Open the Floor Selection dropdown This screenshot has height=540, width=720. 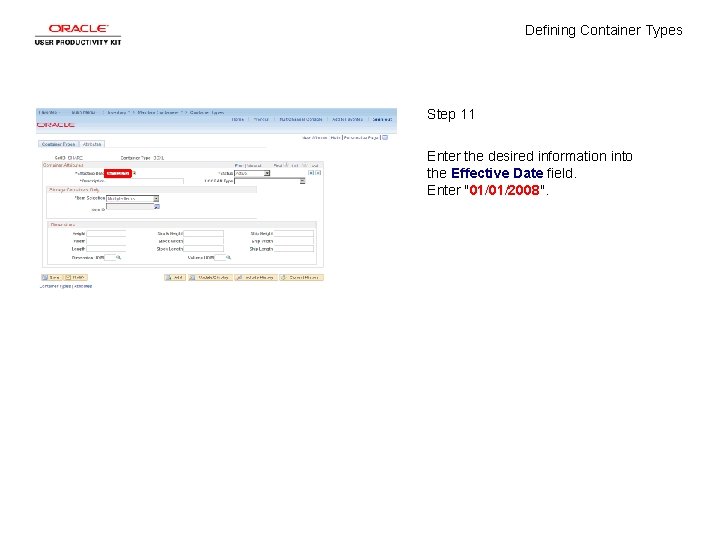(x=133, y=198)
